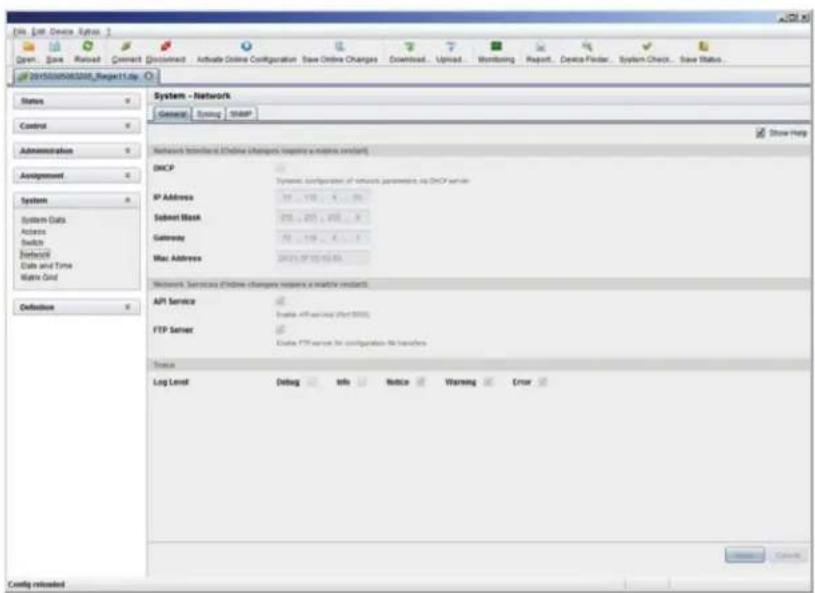Image resolution: width=815 pixels, height=593 pixels.
Task: Open the Extras menu
Action: (89, 32)
